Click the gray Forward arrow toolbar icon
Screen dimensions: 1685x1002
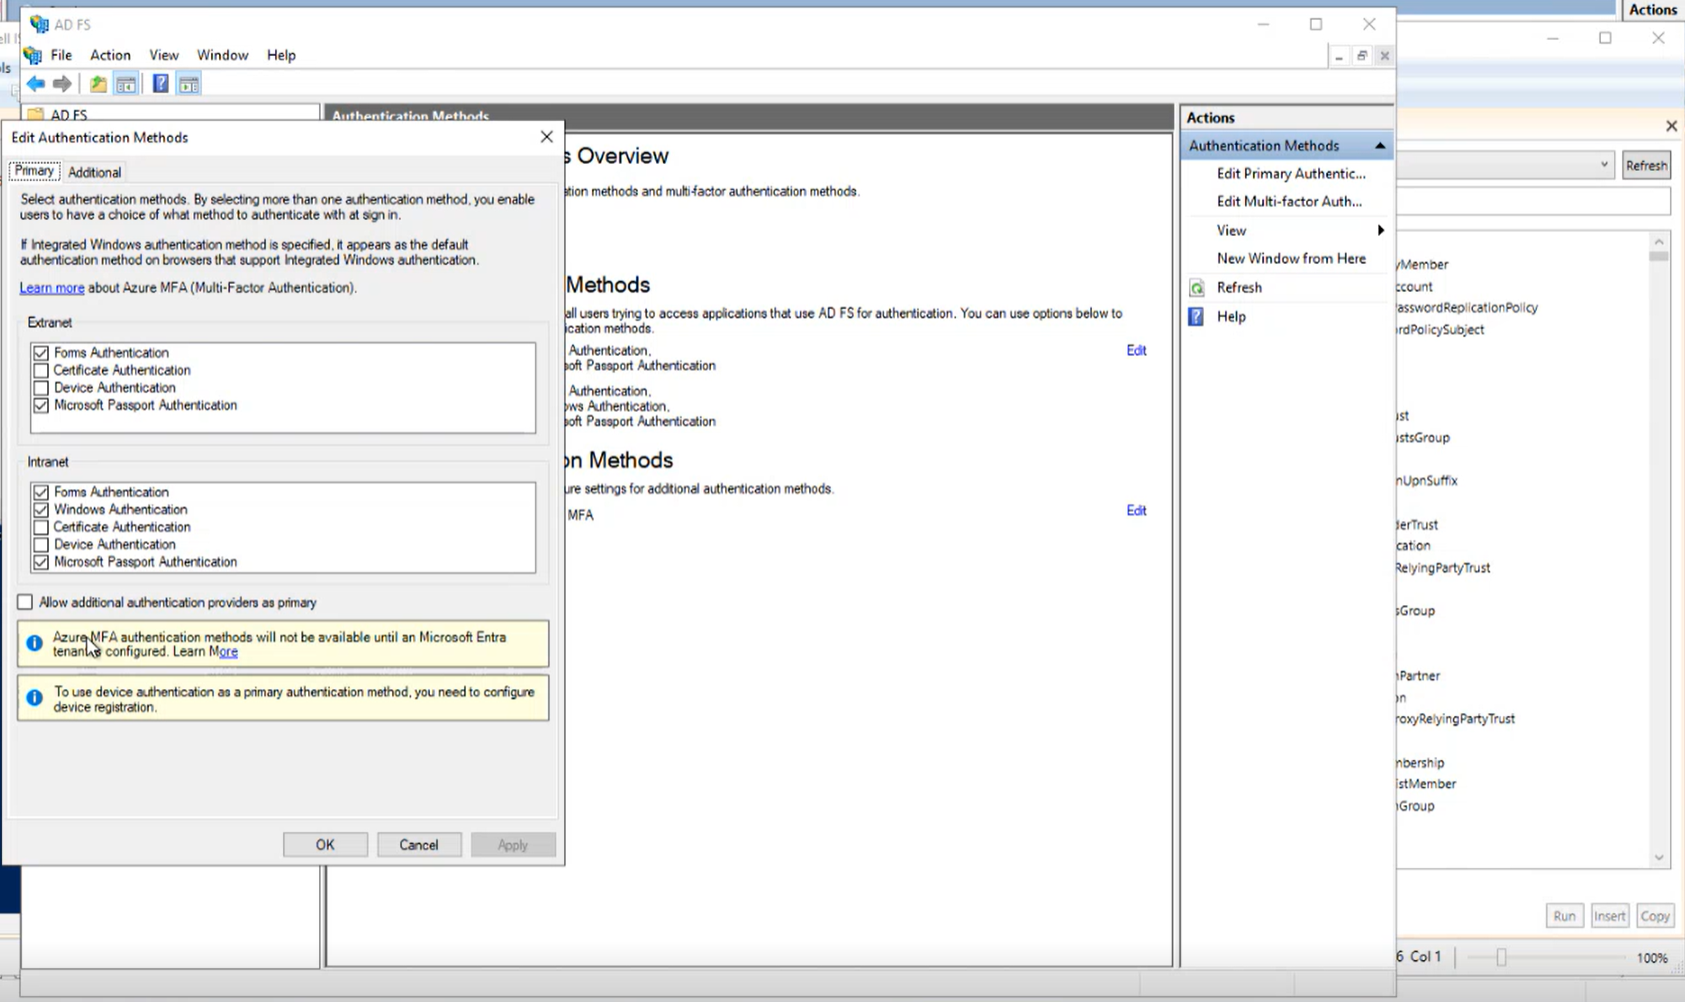[62, 84]
